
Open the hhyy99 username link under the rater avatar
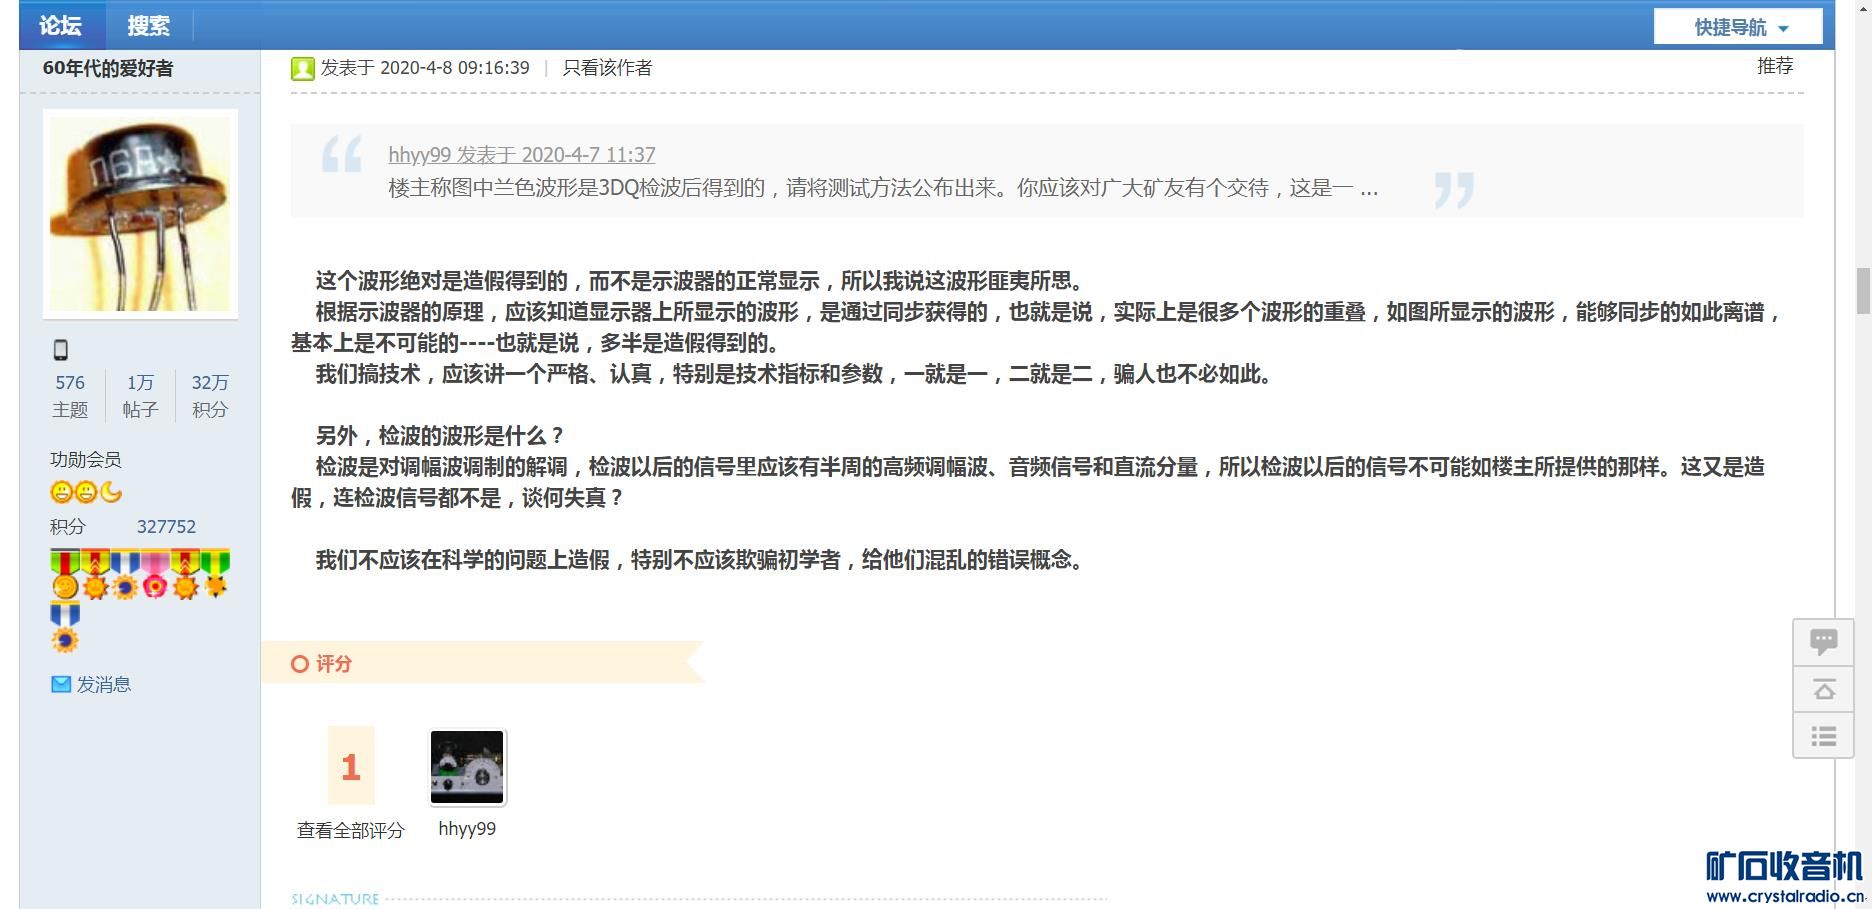(x=467, y=829)
